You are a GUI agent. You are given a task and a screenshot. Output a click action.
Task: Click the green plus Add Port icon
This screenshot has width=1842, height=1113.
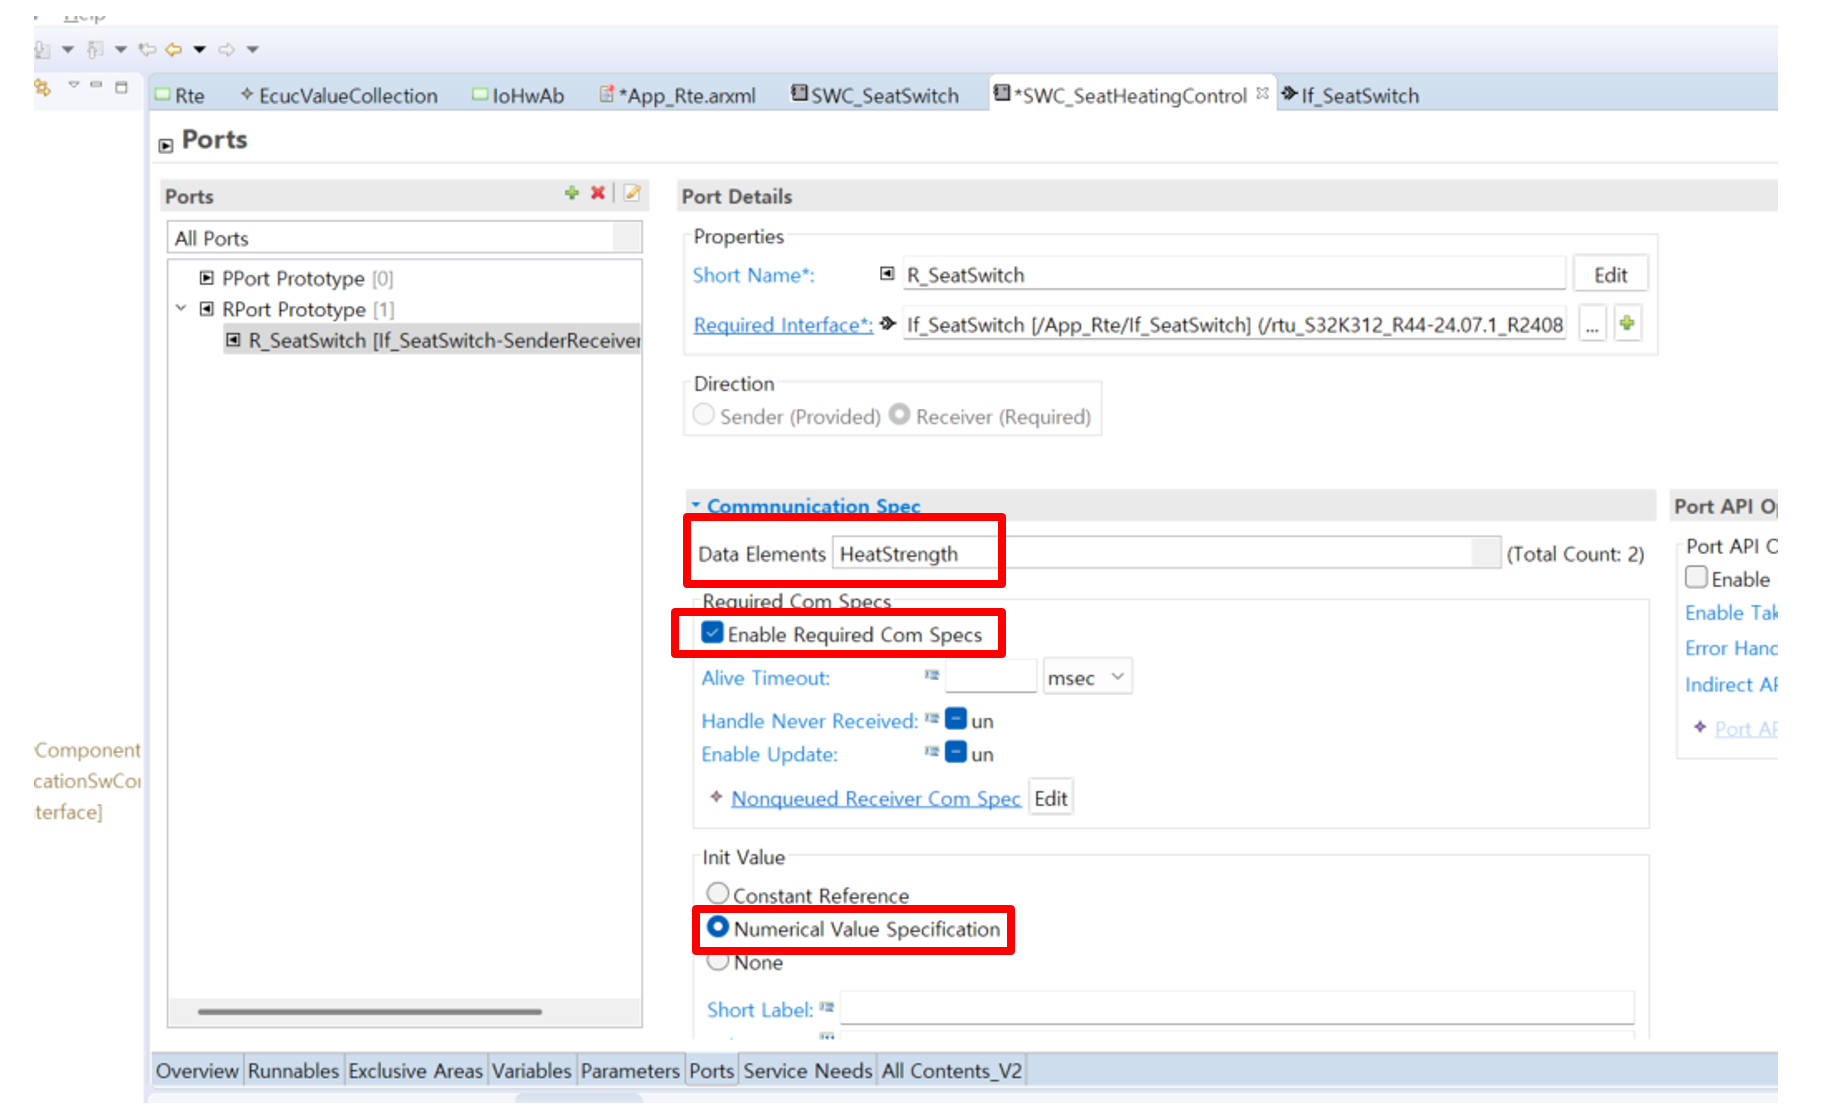[x=571, y=193]
